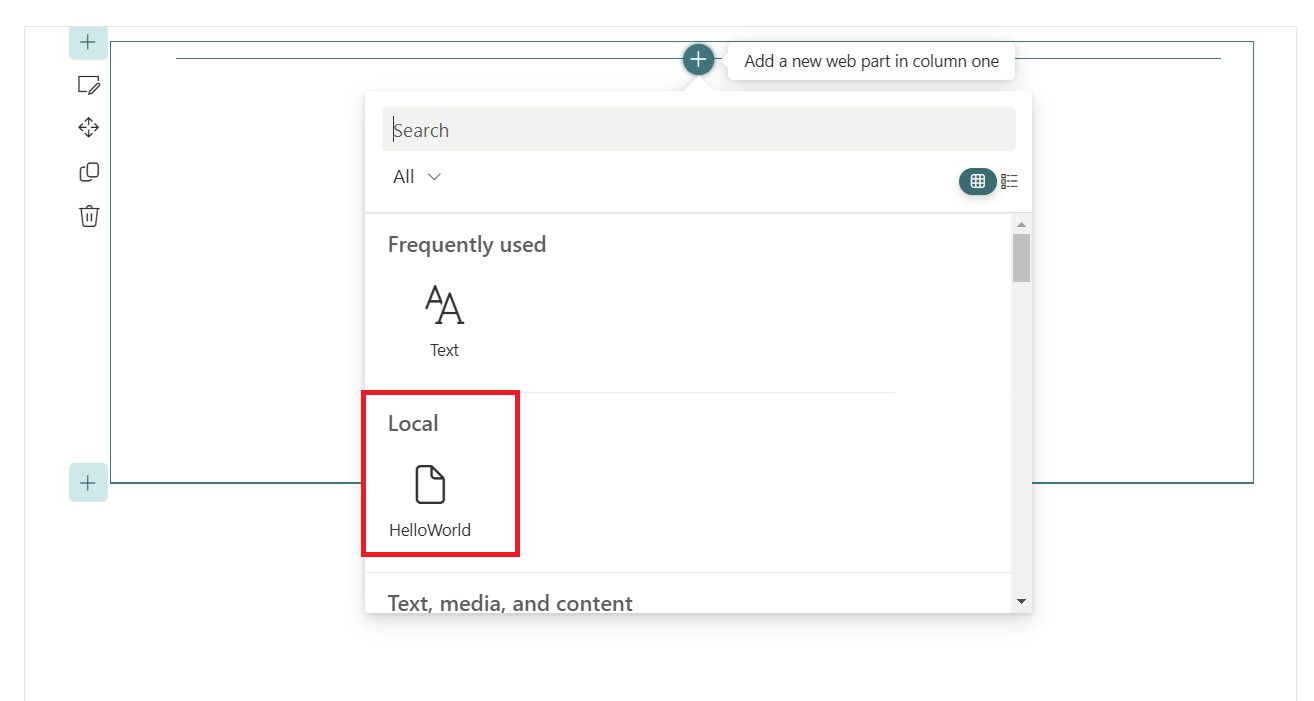Click the scrollbar thumb in the web part picker

(1021, 257)
